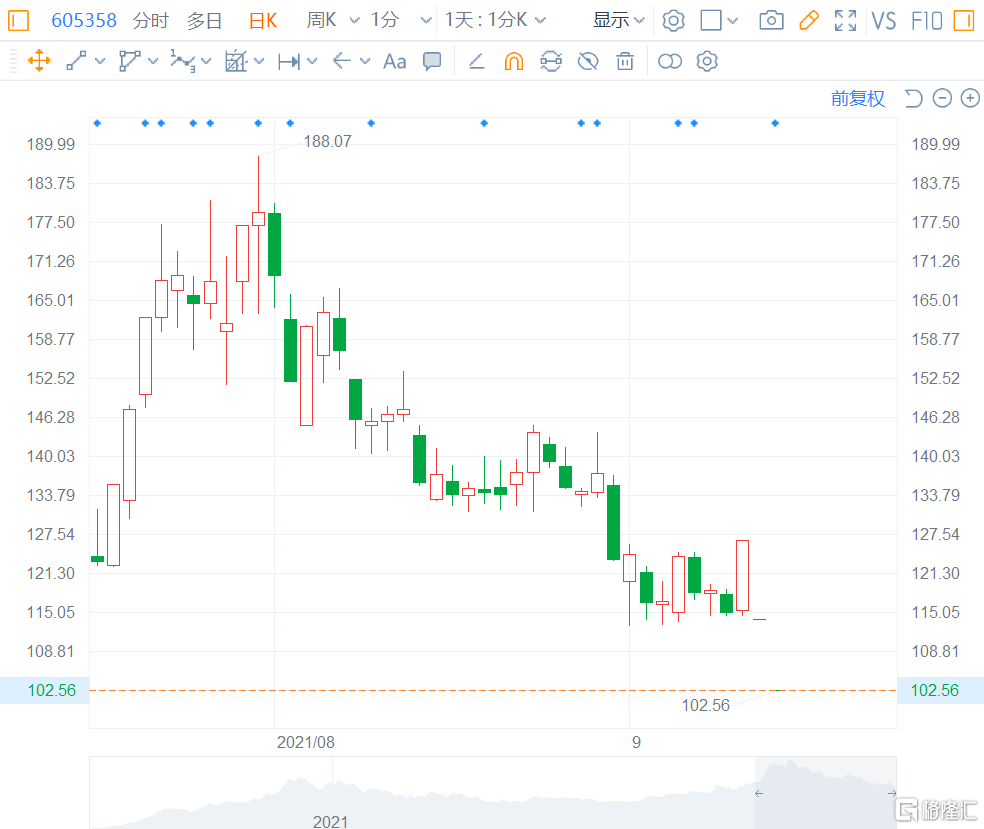Switch to 分时 intraday view

click(x=151, y=21)
